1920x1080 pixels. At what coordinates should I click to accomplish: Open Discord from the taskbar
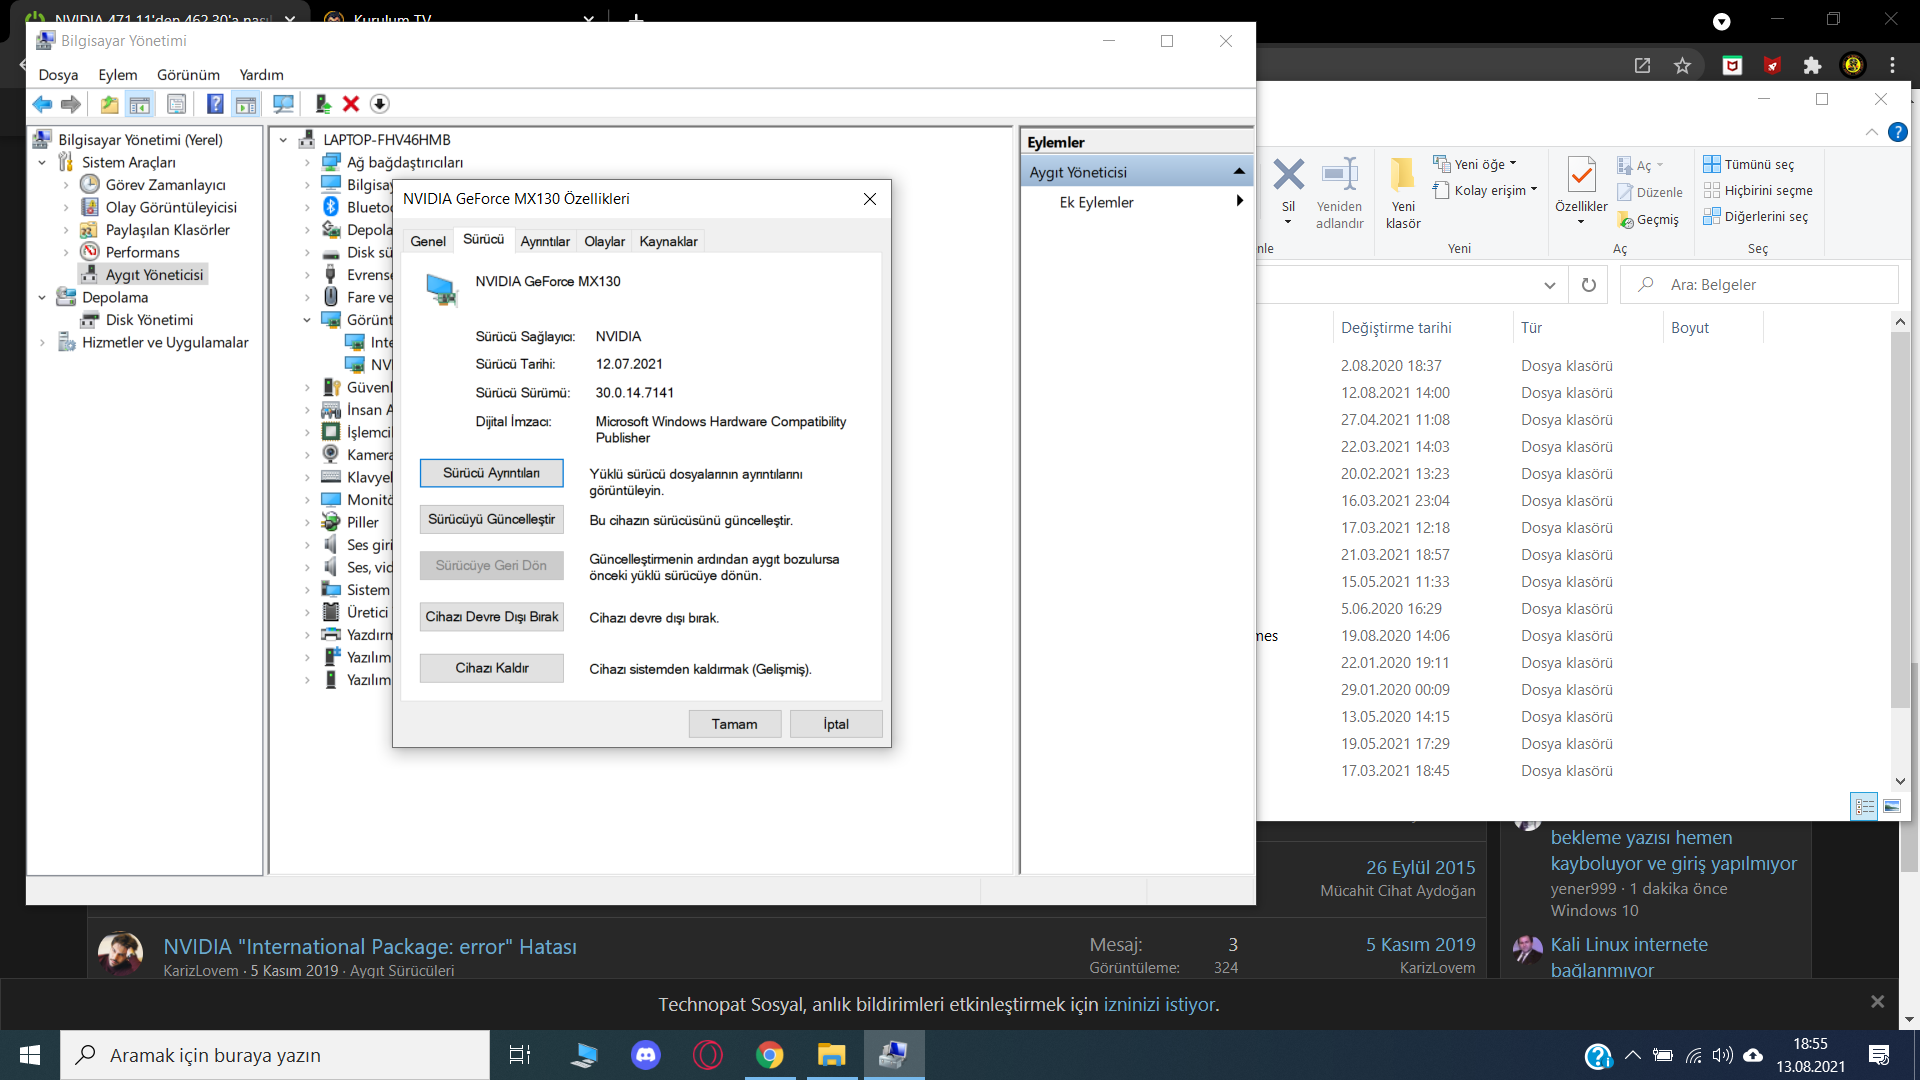pos(646,1055)
